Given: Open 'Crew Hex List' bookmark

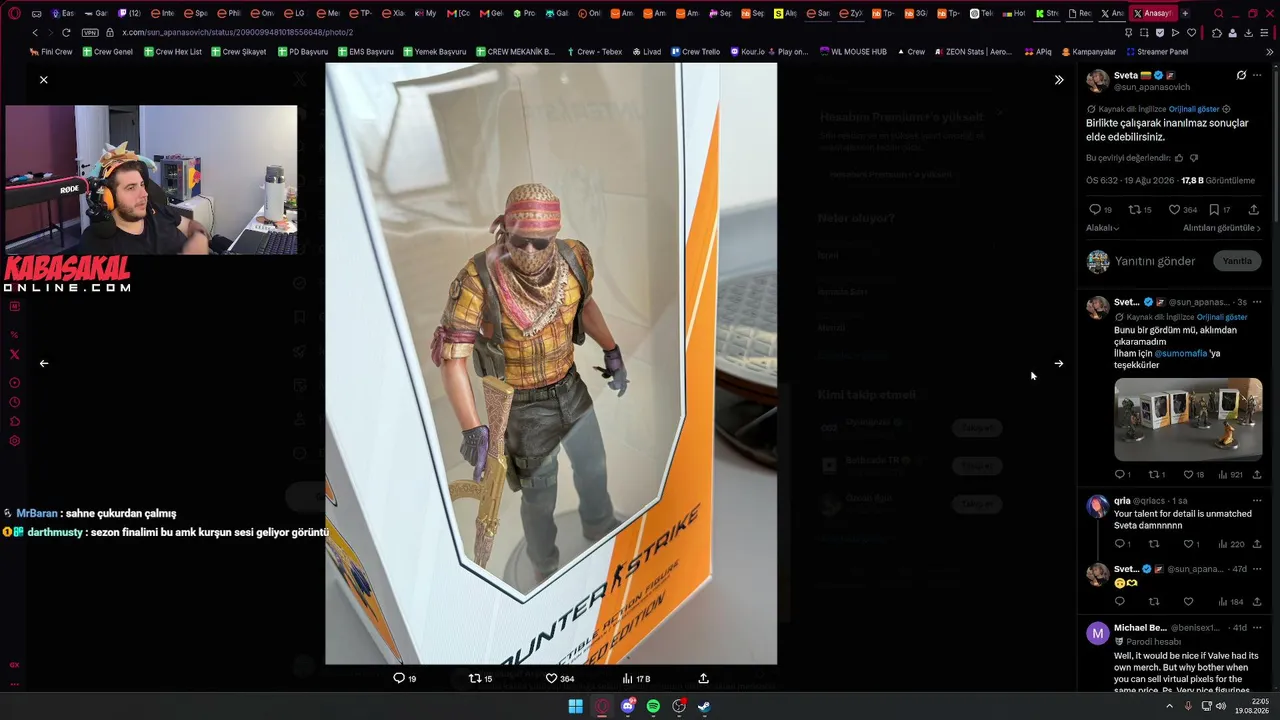Looking at the screenshot, I should 172,51.
